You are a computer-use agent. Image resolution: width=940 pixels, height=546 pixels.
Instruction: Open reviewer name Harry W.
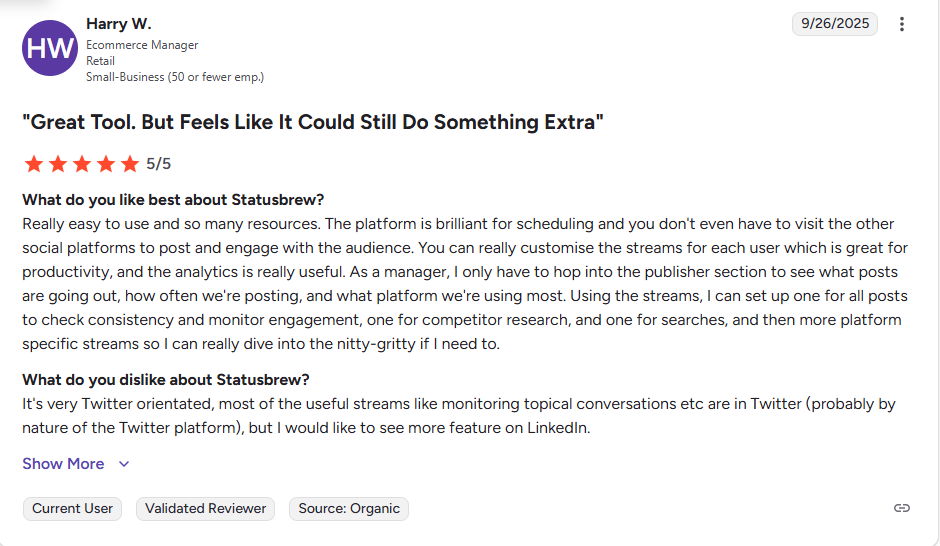tap(119, 23)
